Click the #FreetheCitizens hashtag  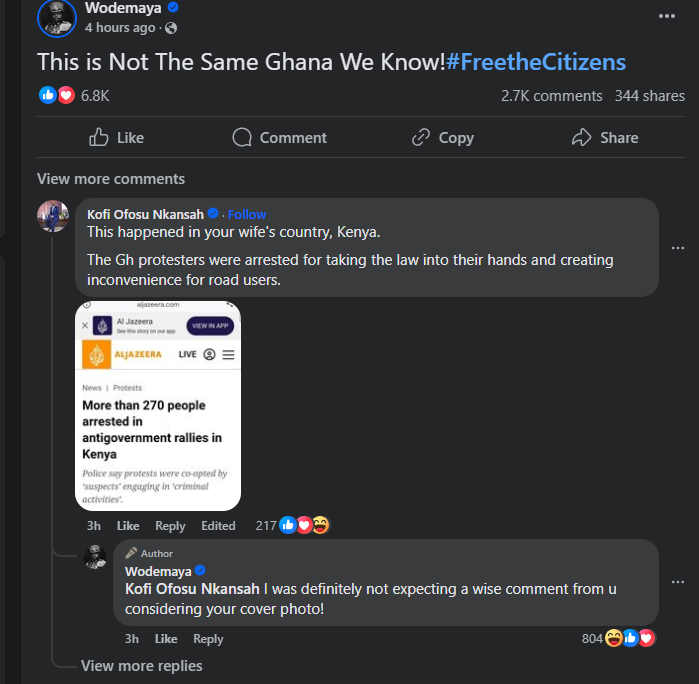tap(536, 62)
